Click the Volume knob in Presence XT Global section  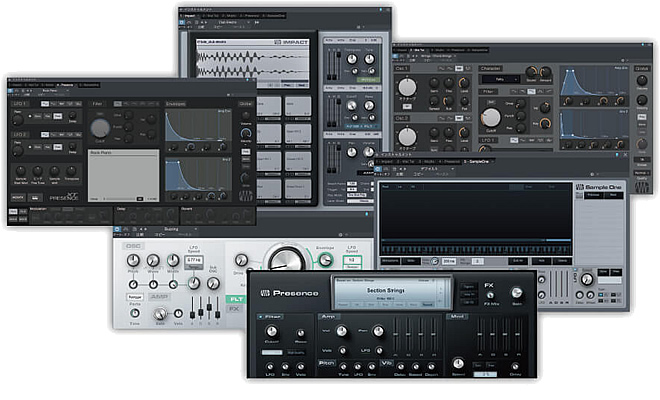(x=246, y=115)
